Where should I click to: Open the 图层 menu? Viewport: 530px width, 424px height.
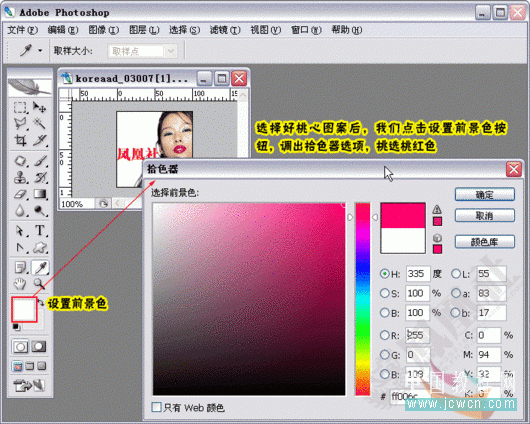[x=144, y=30]
